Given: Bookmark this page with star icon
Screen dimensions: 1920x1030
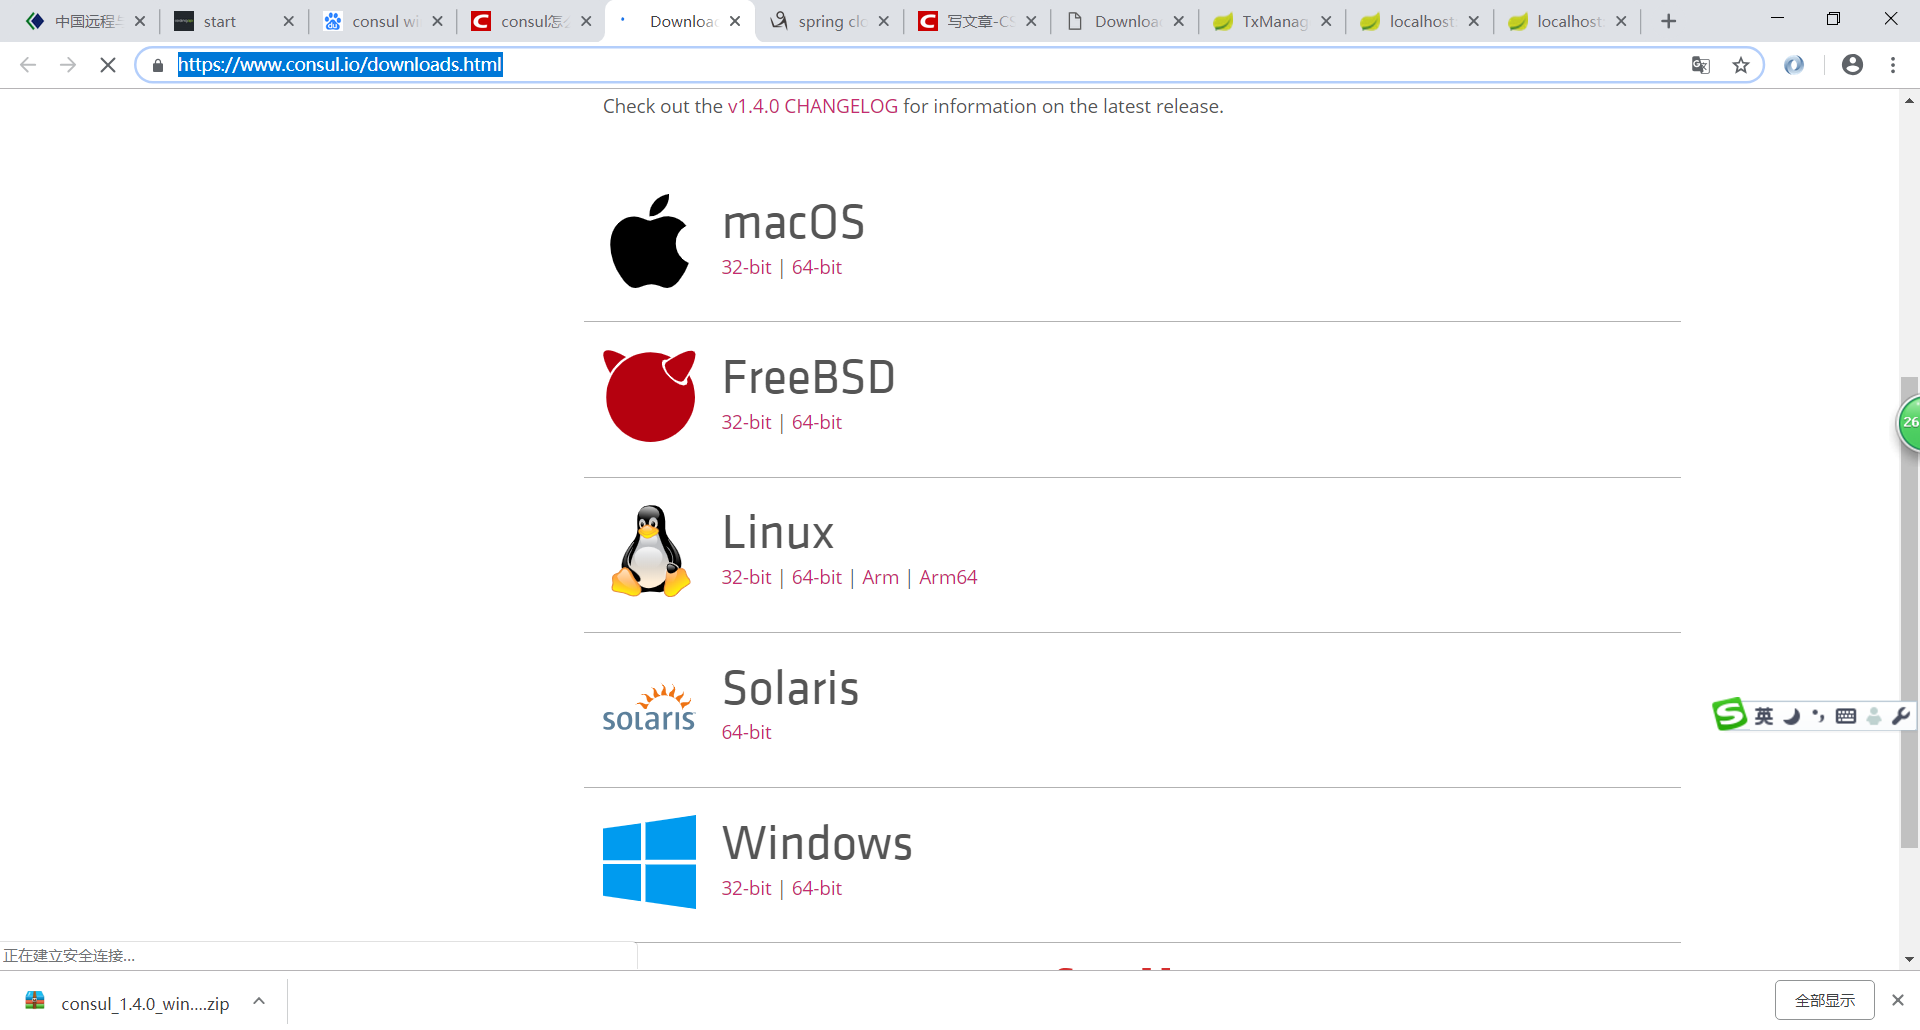Looking at the screenshot, I should [1741, 65].
